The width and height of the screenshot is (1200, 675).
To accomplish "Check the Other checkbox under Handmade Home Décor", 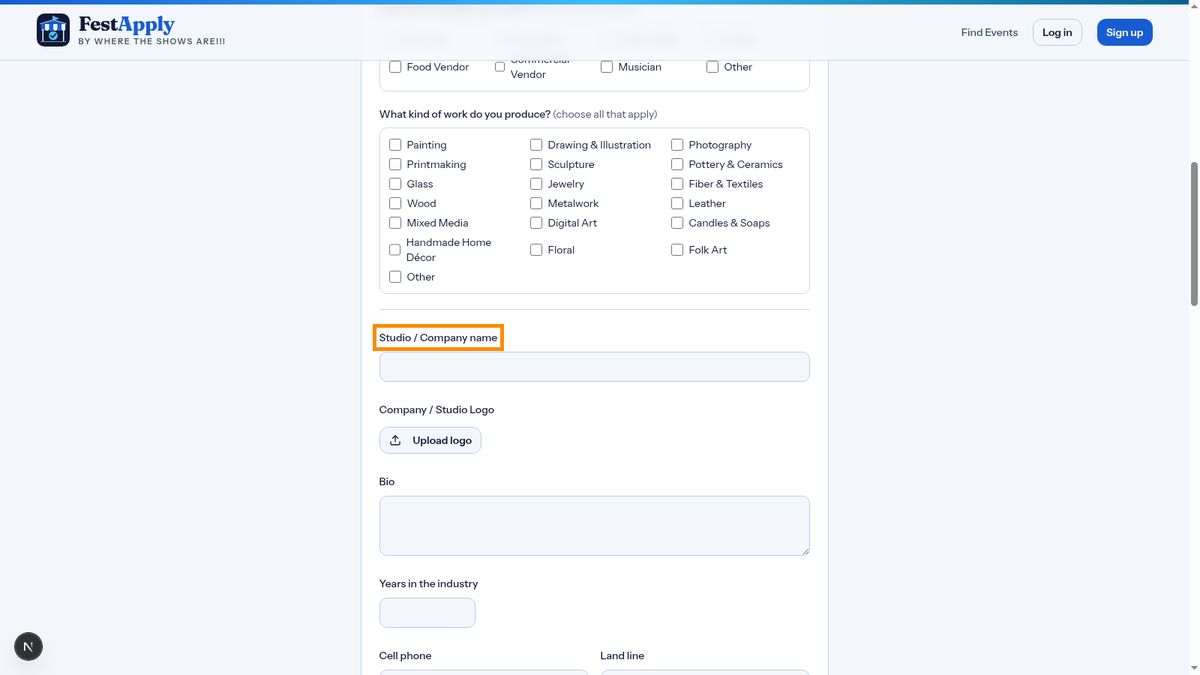I will tap(395, 277).
